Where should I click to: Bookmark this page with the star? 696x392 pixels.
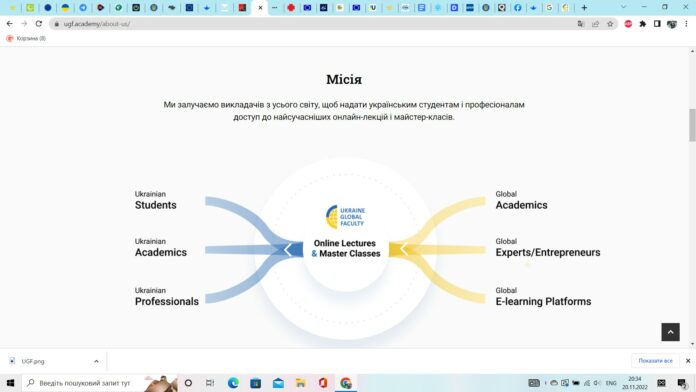tap(610, 24)
